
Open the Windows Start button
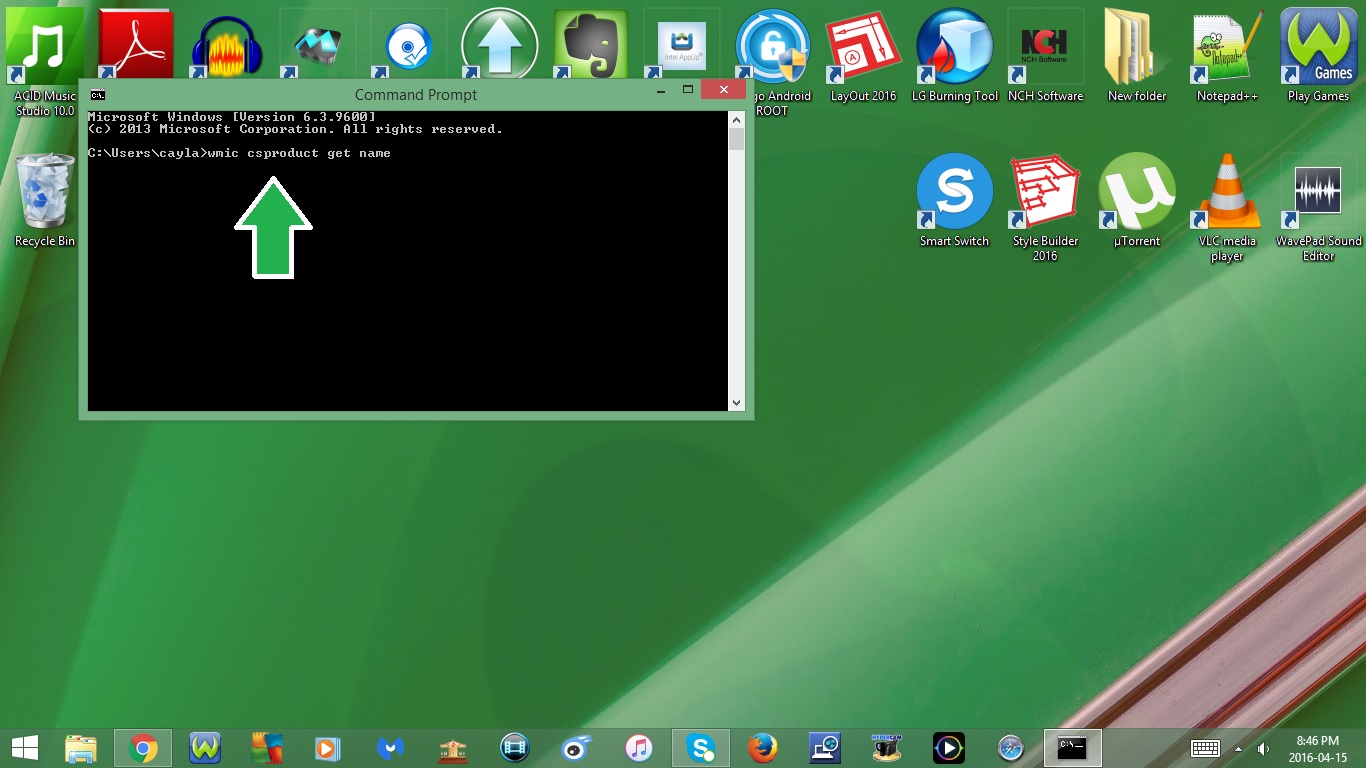25,747
